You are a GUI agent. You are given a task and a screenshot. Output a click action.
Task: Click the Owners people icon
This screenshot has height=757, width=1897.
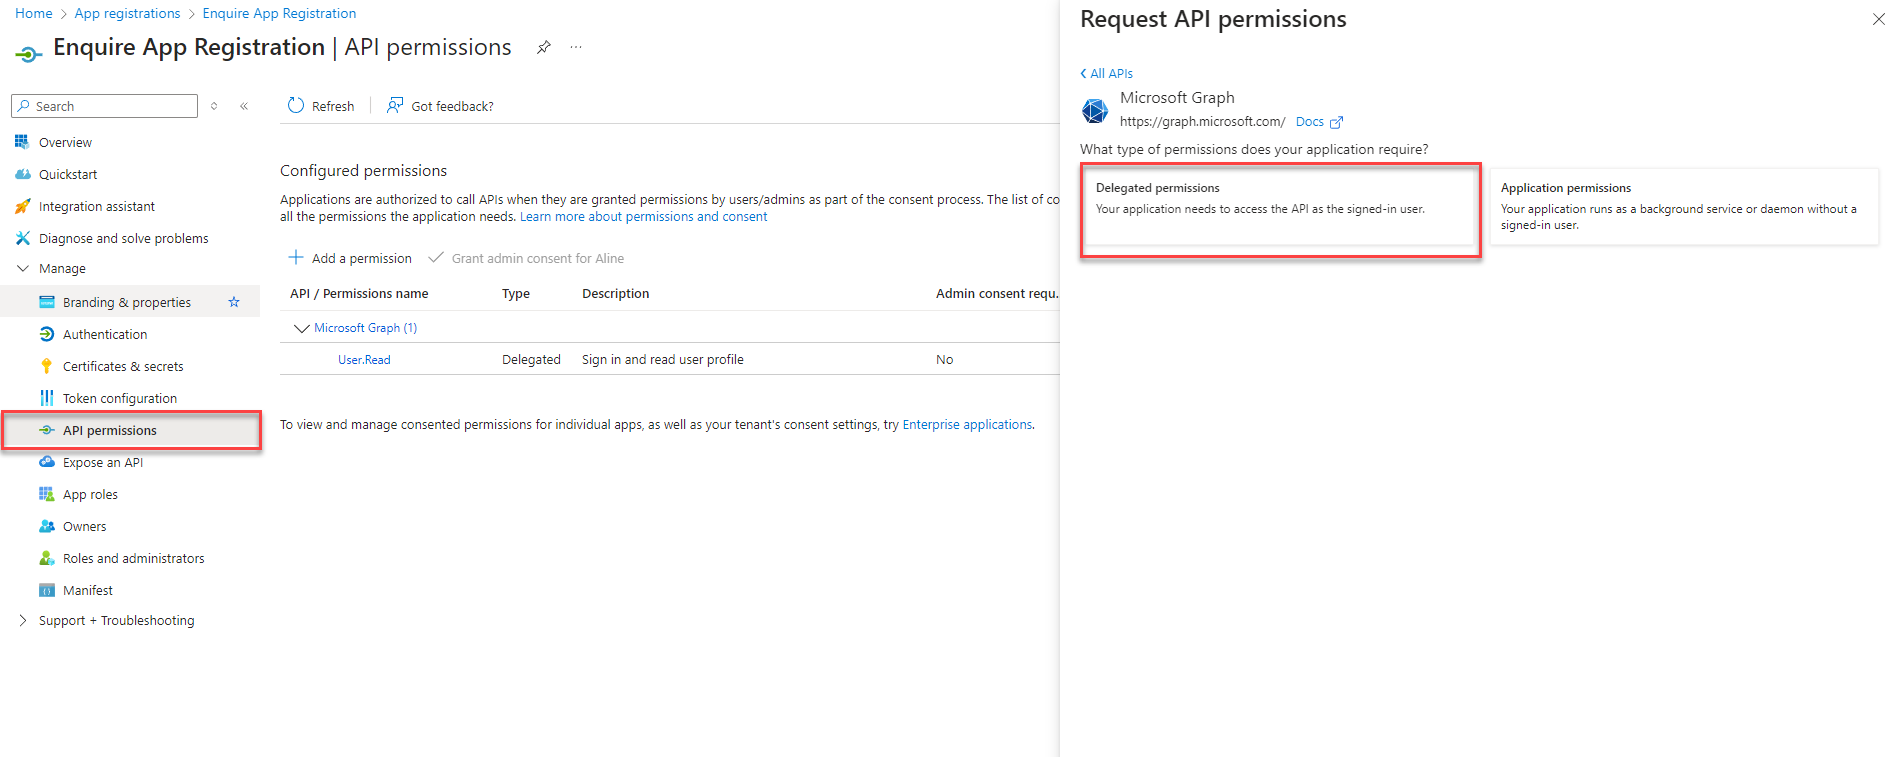pyautogui.click(x=46, y=526)
